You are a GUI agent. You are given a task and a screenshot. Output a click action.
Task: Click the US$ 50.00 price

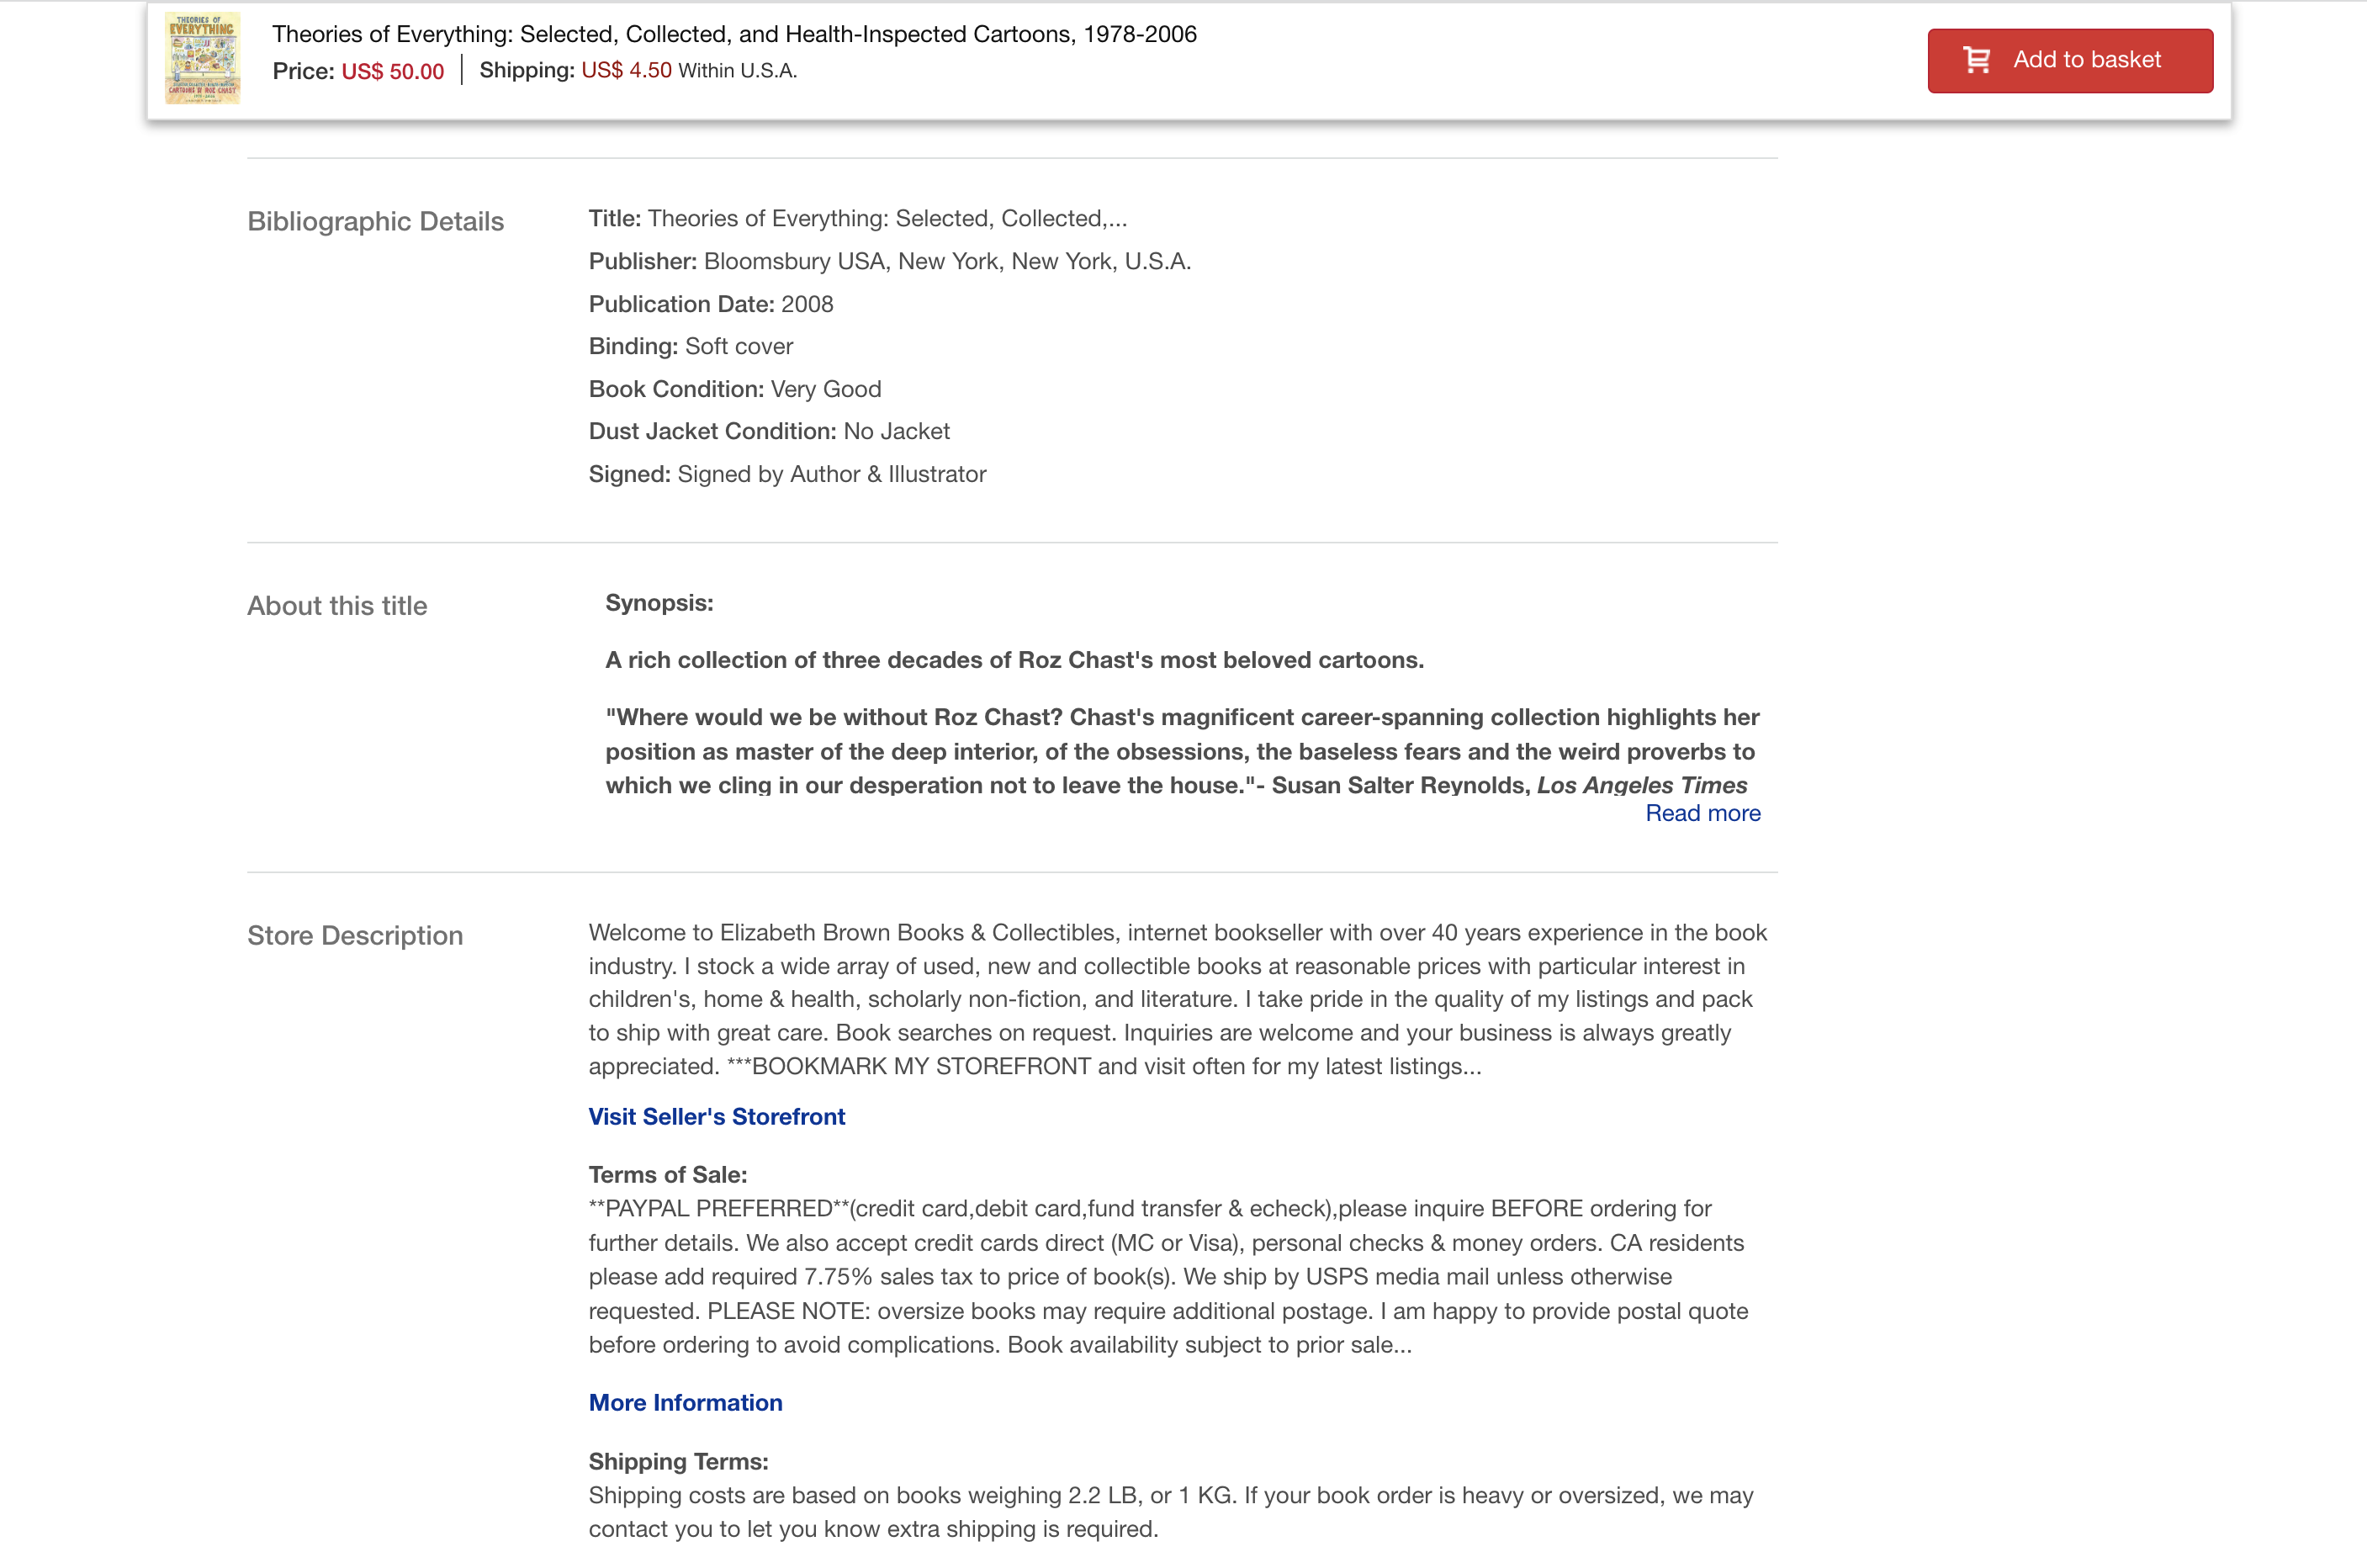pyautogui.click(x=392, y=71)
